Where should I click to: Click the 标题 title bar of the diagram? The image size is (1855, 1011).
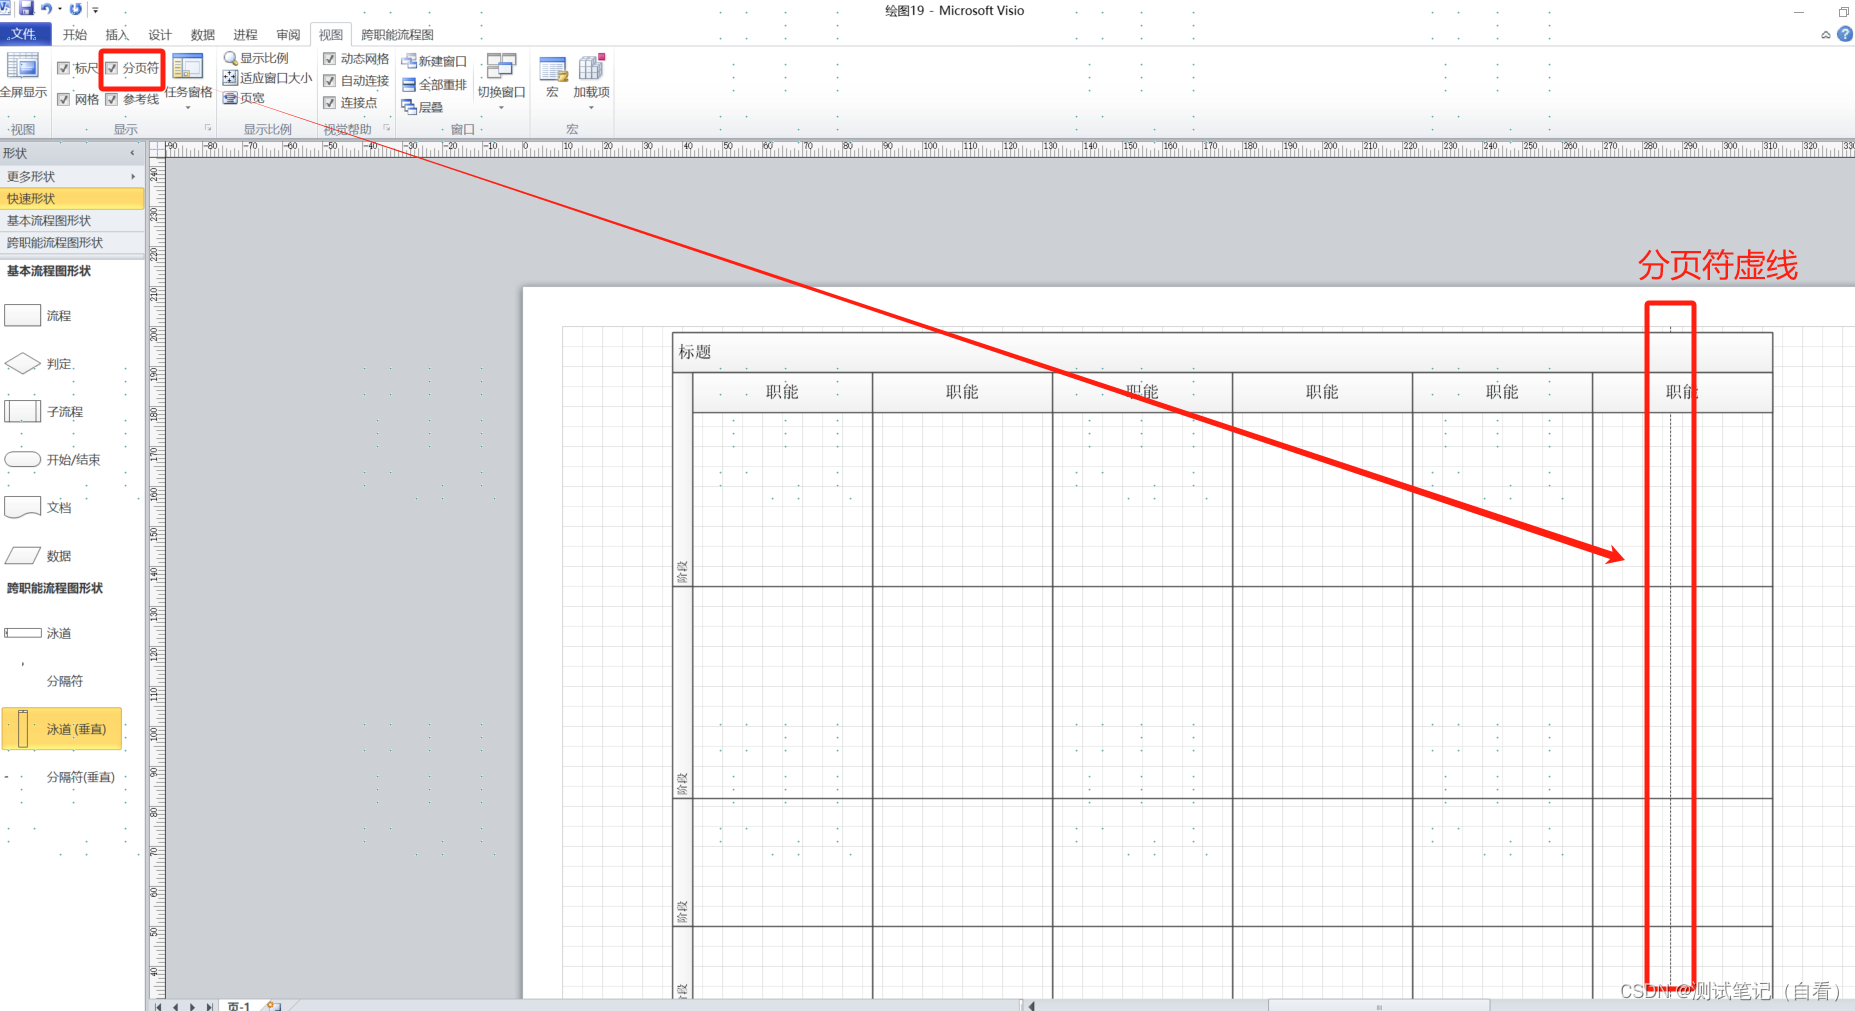pyautogui.click(x=1222, y=352)
